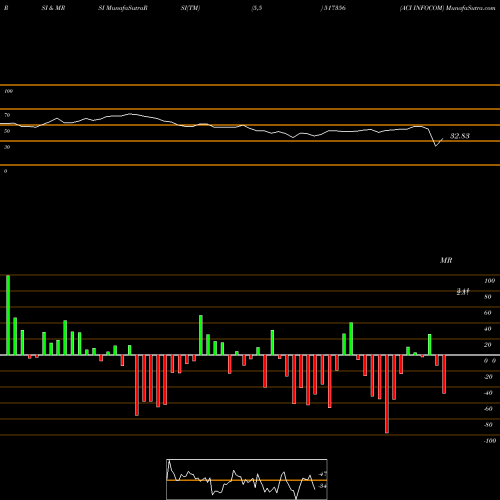Viewport: 500px width, 500px height.
Task: Click the MR axis label 20
Action: [x=488, y=345]
